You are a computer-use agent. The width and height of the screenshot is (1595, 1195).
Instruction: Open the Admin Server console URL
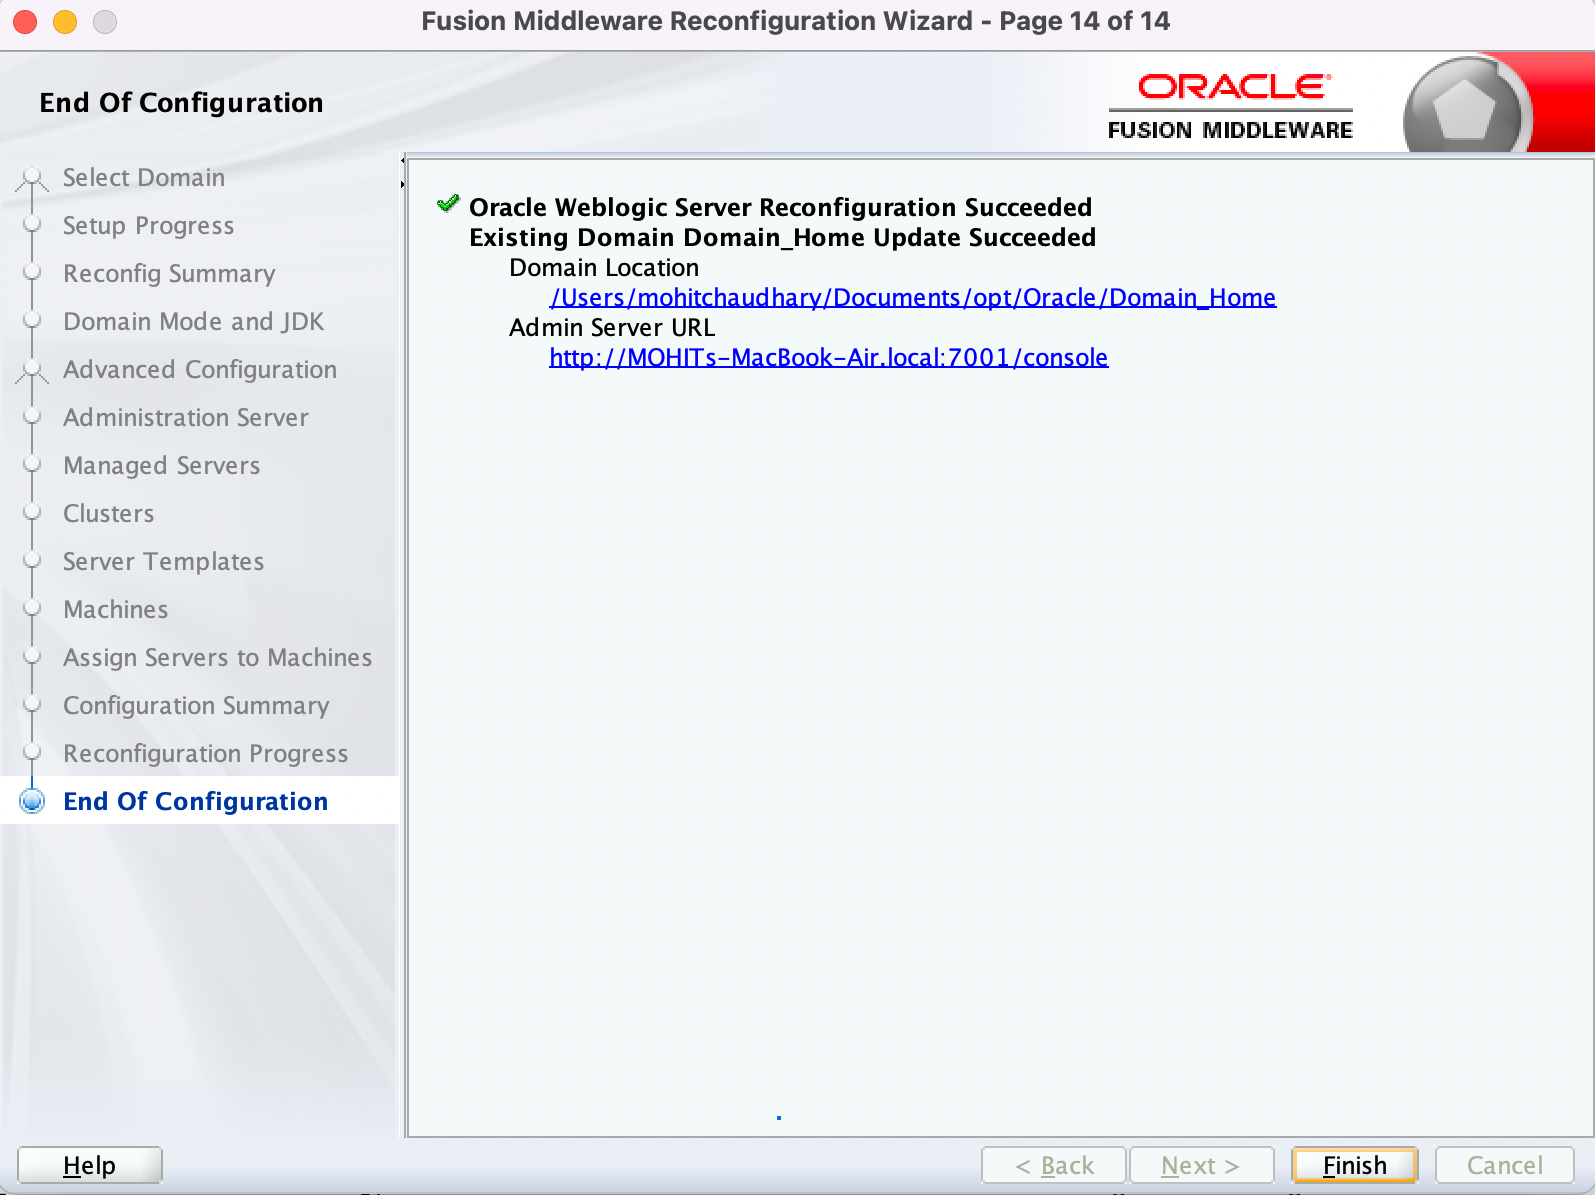coord(828,358)
